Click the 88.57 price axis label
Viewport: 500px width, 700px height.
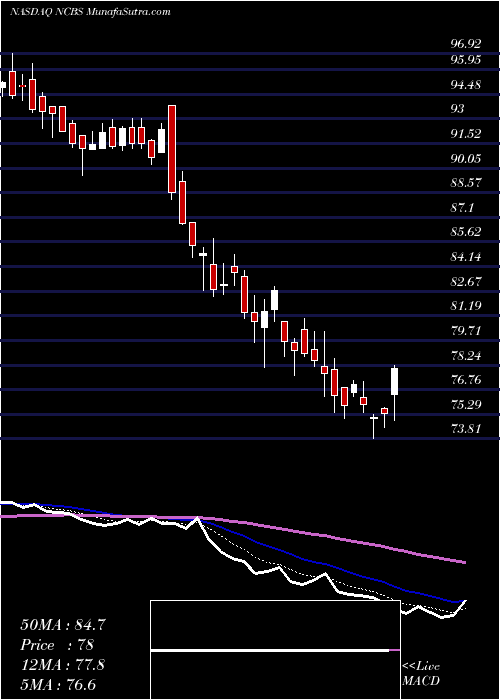click(466, 183)
